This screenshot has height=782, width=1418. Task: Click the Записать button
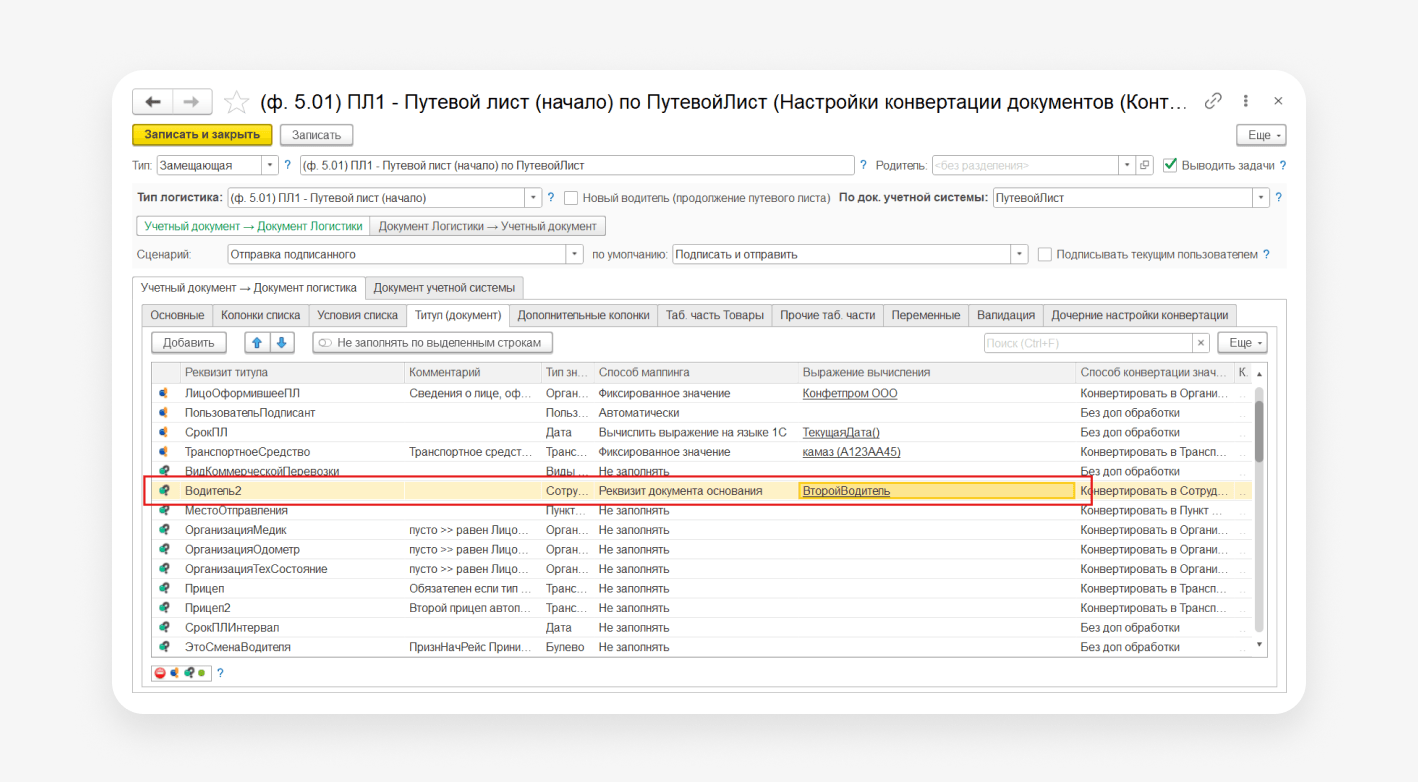[x=317, y=135]
